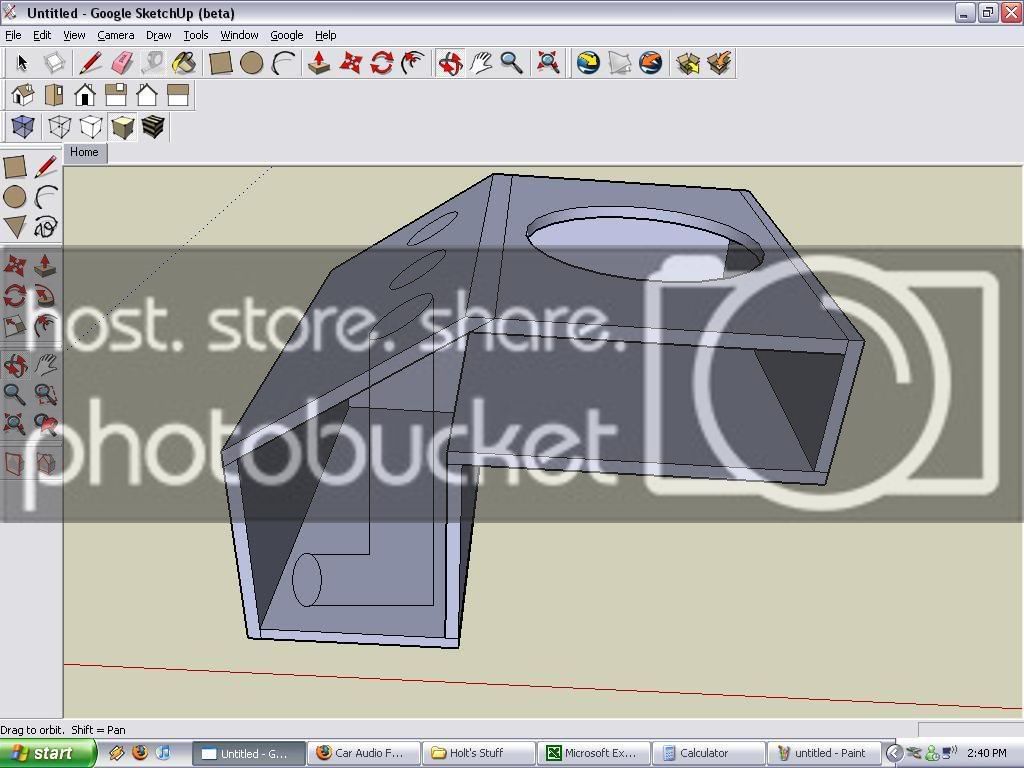Image resolution: width=1024 pixels, height=768 pixels.
Task: Select the Freehand scribble tool
Action: point(46,227)
